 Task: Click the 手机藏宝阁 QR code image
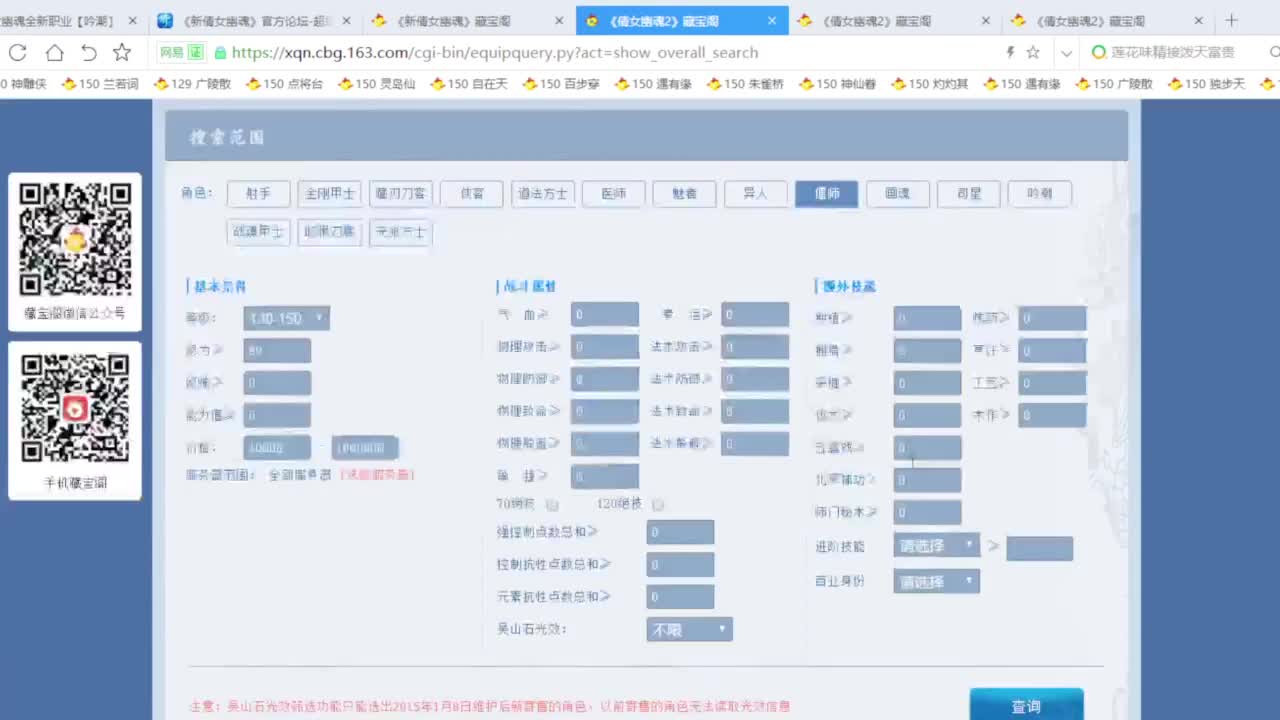pyautogui.click(x=75, y=408)
